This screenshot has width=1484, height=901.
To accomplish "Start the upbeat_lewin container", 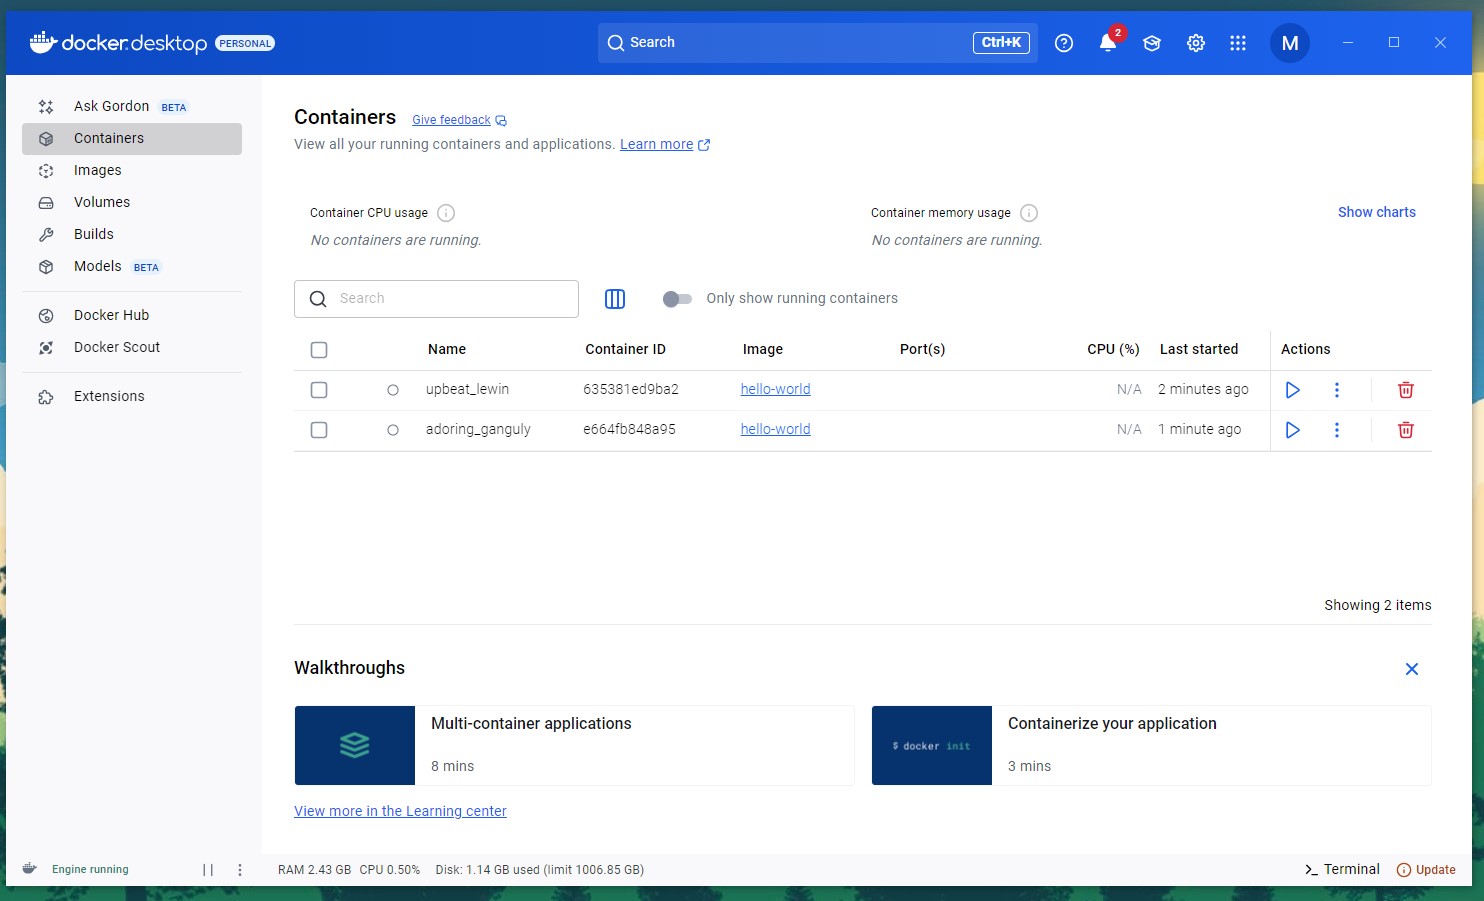I will coord(1293,390).
